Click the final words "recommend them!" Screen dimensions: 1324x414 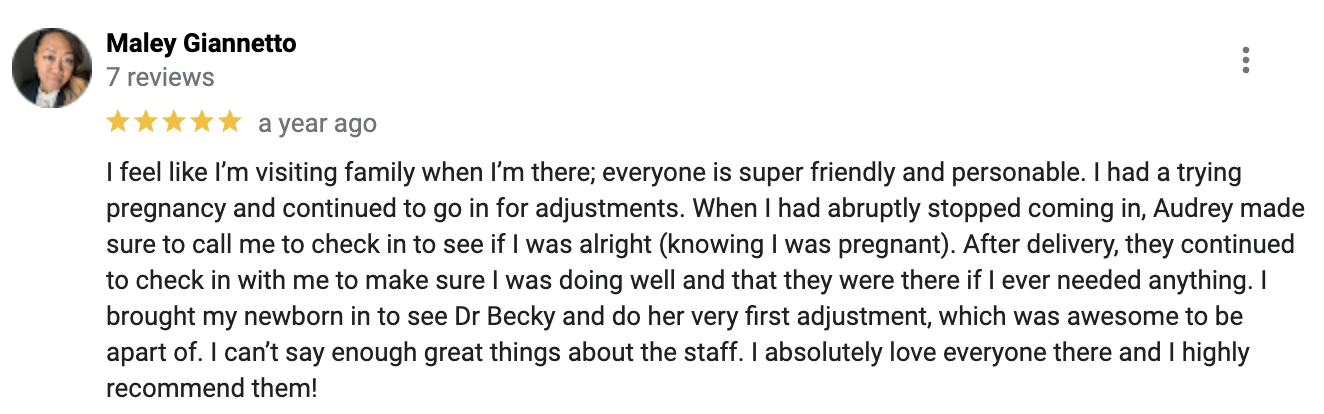tap(211, 389)
